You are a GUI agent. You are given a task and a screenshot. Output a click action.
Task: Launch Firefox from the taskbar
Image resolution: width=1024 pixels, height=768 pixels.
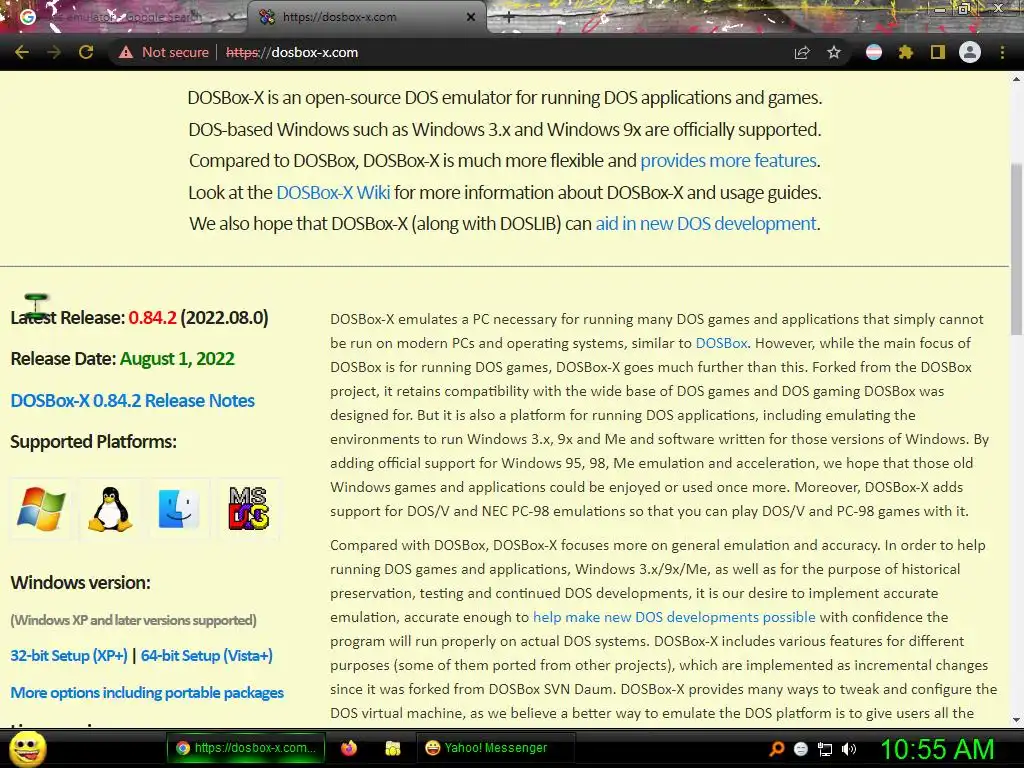pyautogui.click(x=349, y=748)
